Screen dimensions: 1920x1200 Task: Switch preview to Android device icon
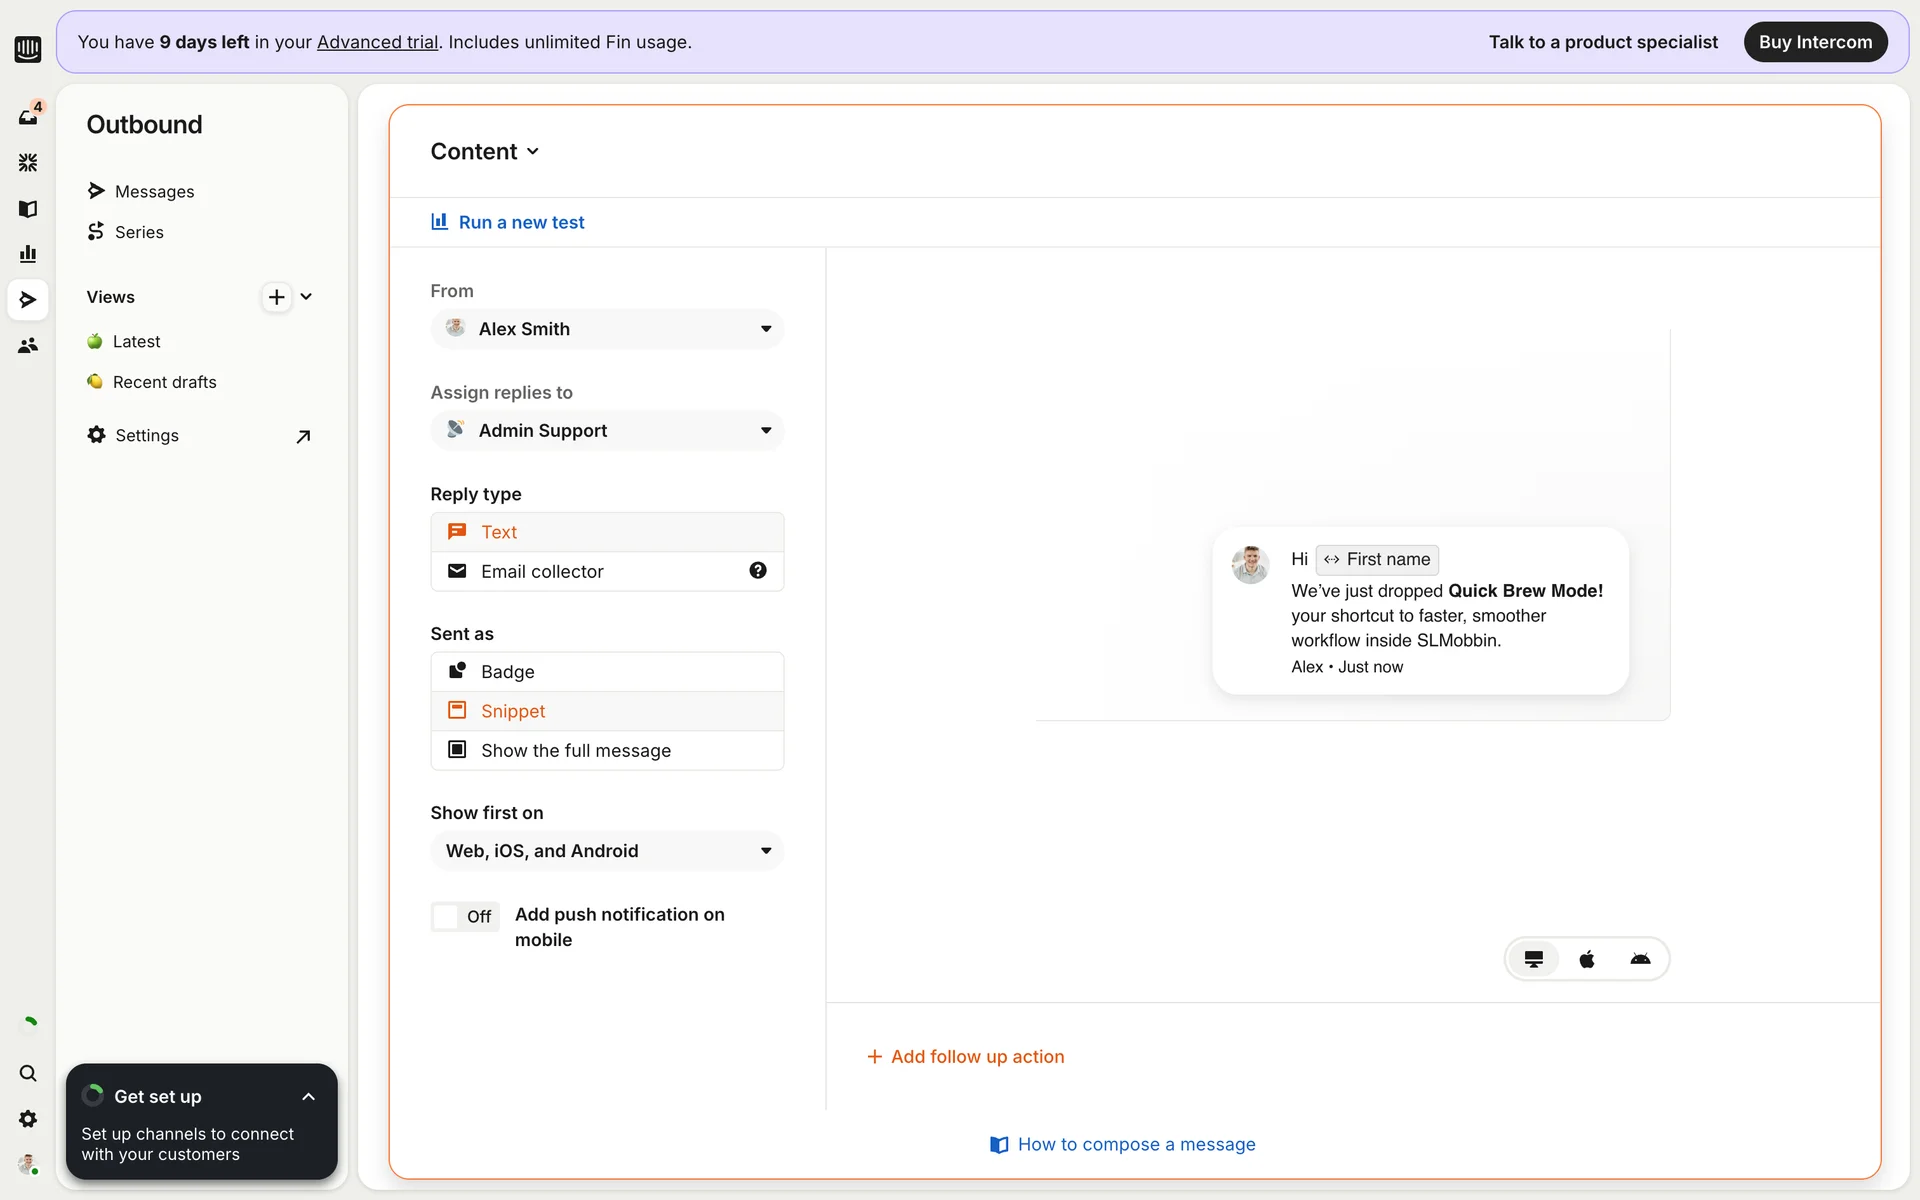[1640, 960]
